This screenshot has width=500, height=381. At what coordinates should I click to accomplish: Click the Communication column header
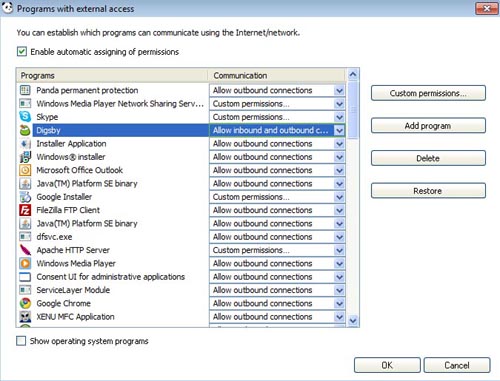pyautogui.click(x=277, y=76)
